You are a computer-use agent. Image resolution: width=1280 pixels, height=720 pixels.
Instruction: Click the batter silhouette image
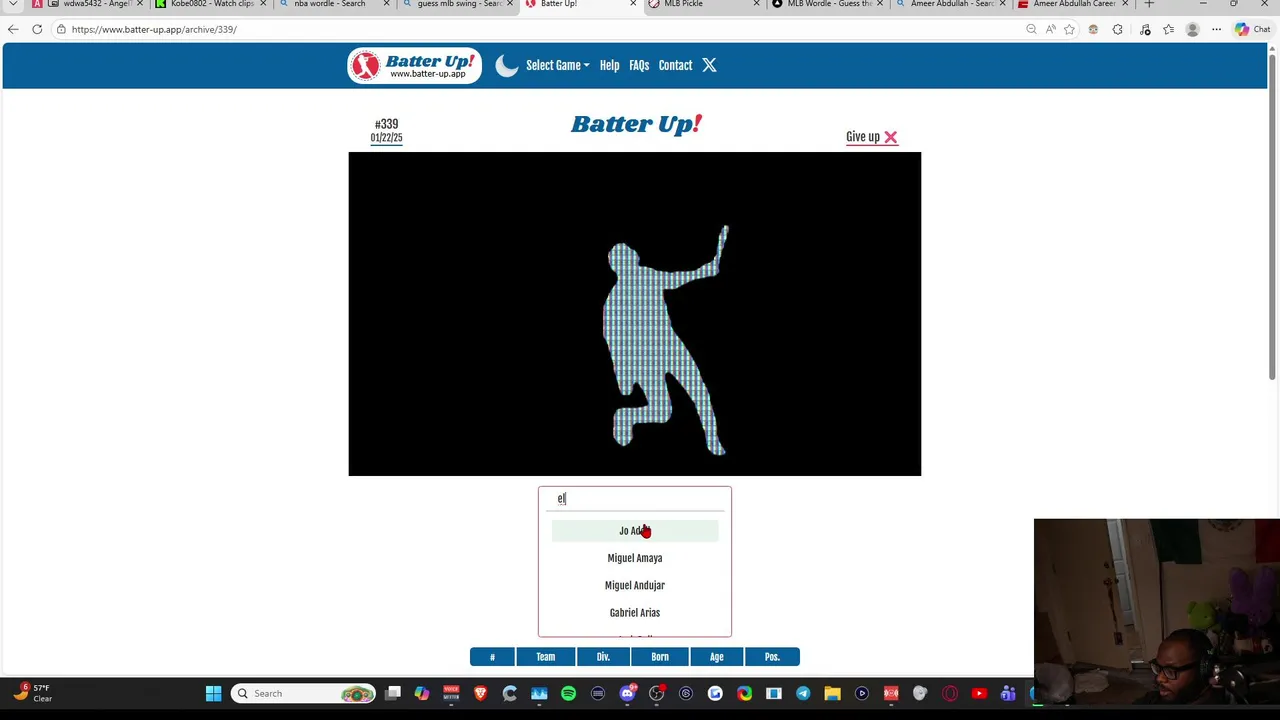[x=634, y=314]
